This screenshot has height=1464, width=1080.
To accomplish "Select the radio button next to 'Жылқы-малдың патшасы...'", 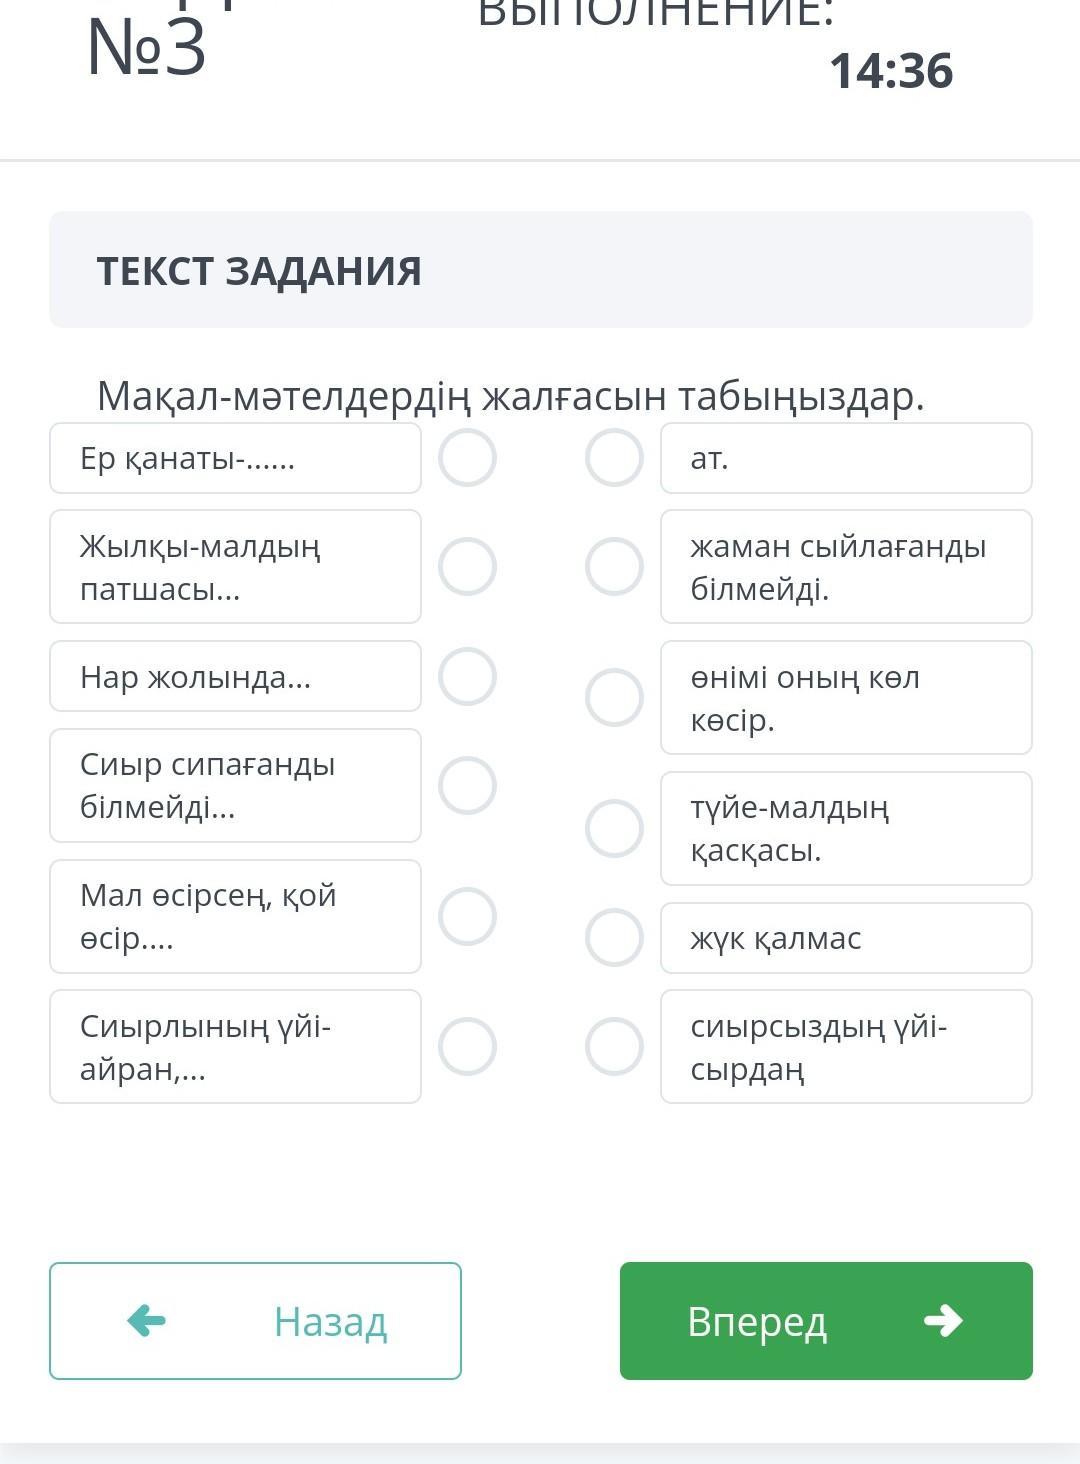I will (467, 566).
